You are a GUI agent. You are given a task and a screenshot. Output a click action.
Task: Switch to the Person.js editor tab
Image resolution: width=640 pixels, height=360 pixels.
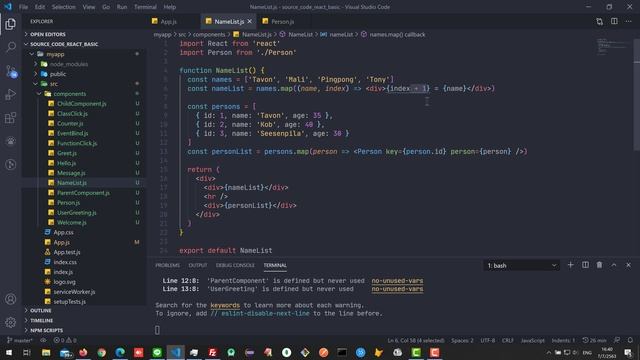tap(282, 21)
